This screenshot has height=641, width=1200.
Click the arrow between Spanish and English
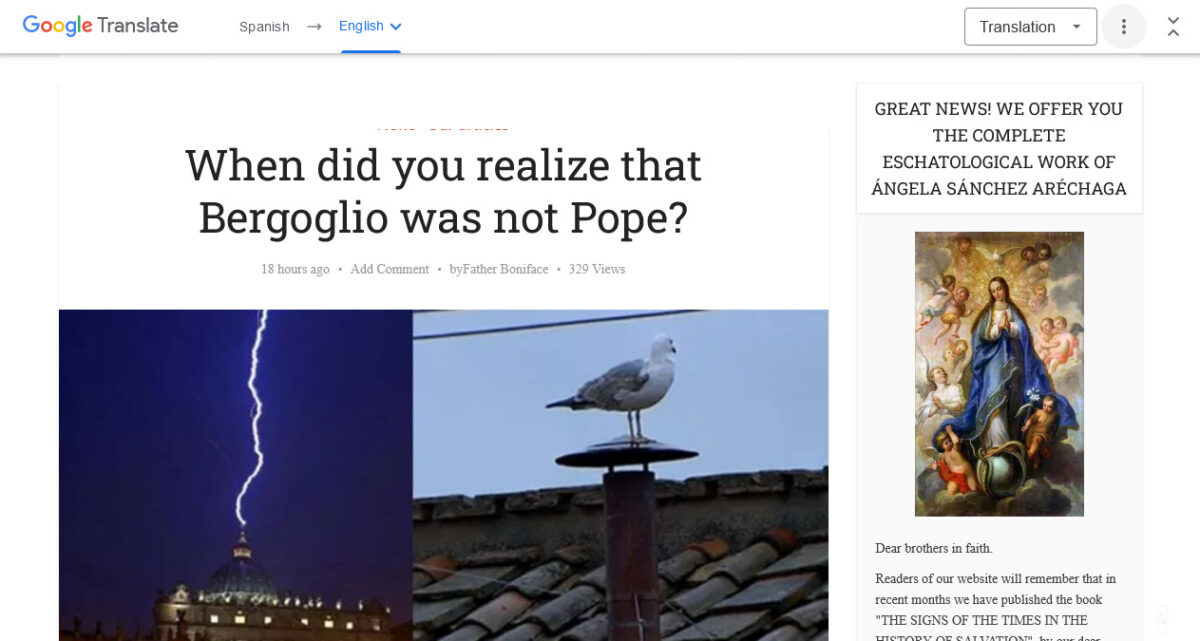pos(314,27)
